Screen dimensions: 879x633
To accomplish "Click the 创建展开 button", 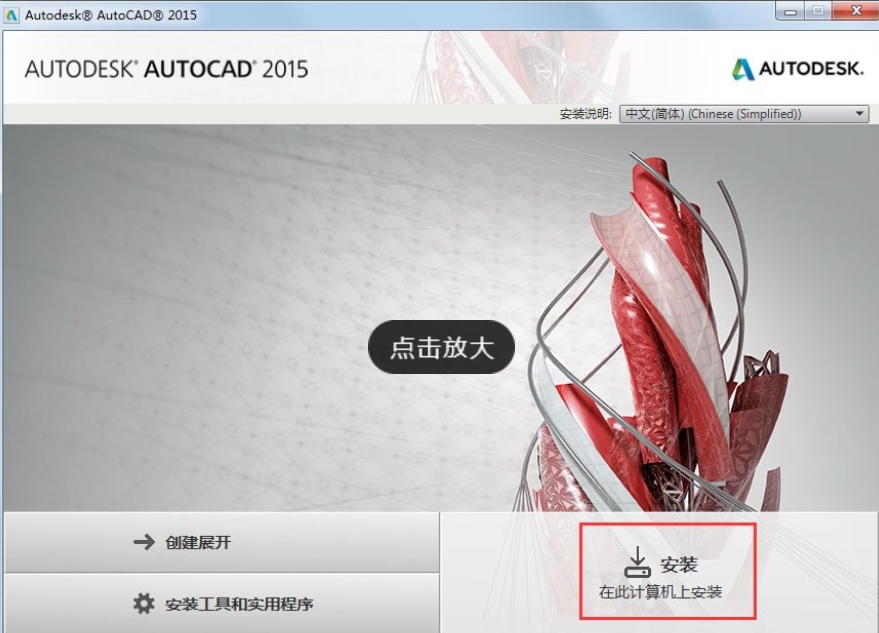I will coord(221,542).
